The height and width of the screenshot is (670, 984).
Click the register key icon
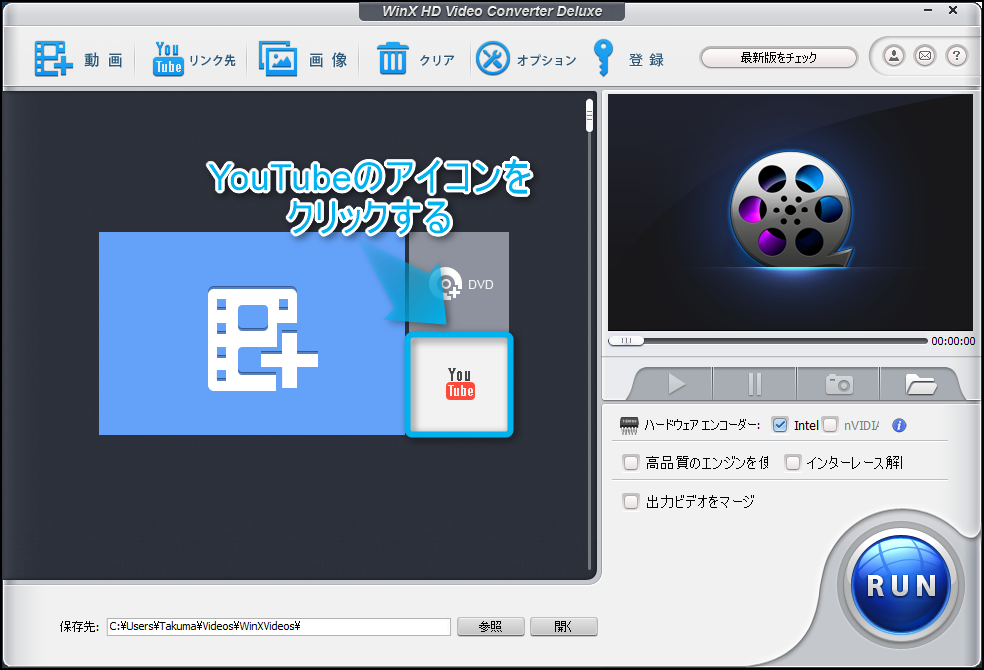point(603,58)
